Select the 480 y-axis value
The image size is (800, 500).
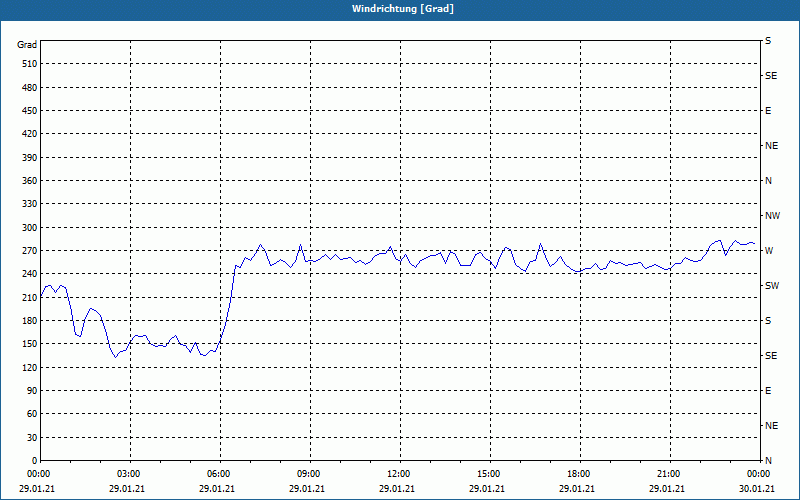pyautogui.click(x=30, y=88)
